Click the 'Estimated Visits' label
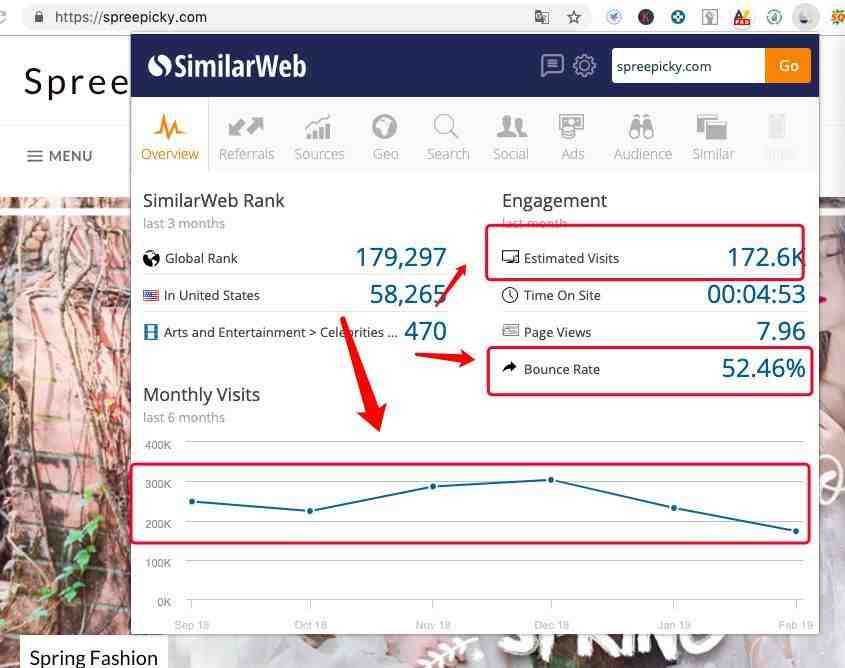The height and width of the screenshot is (668, 845). [x=571, y=259]
